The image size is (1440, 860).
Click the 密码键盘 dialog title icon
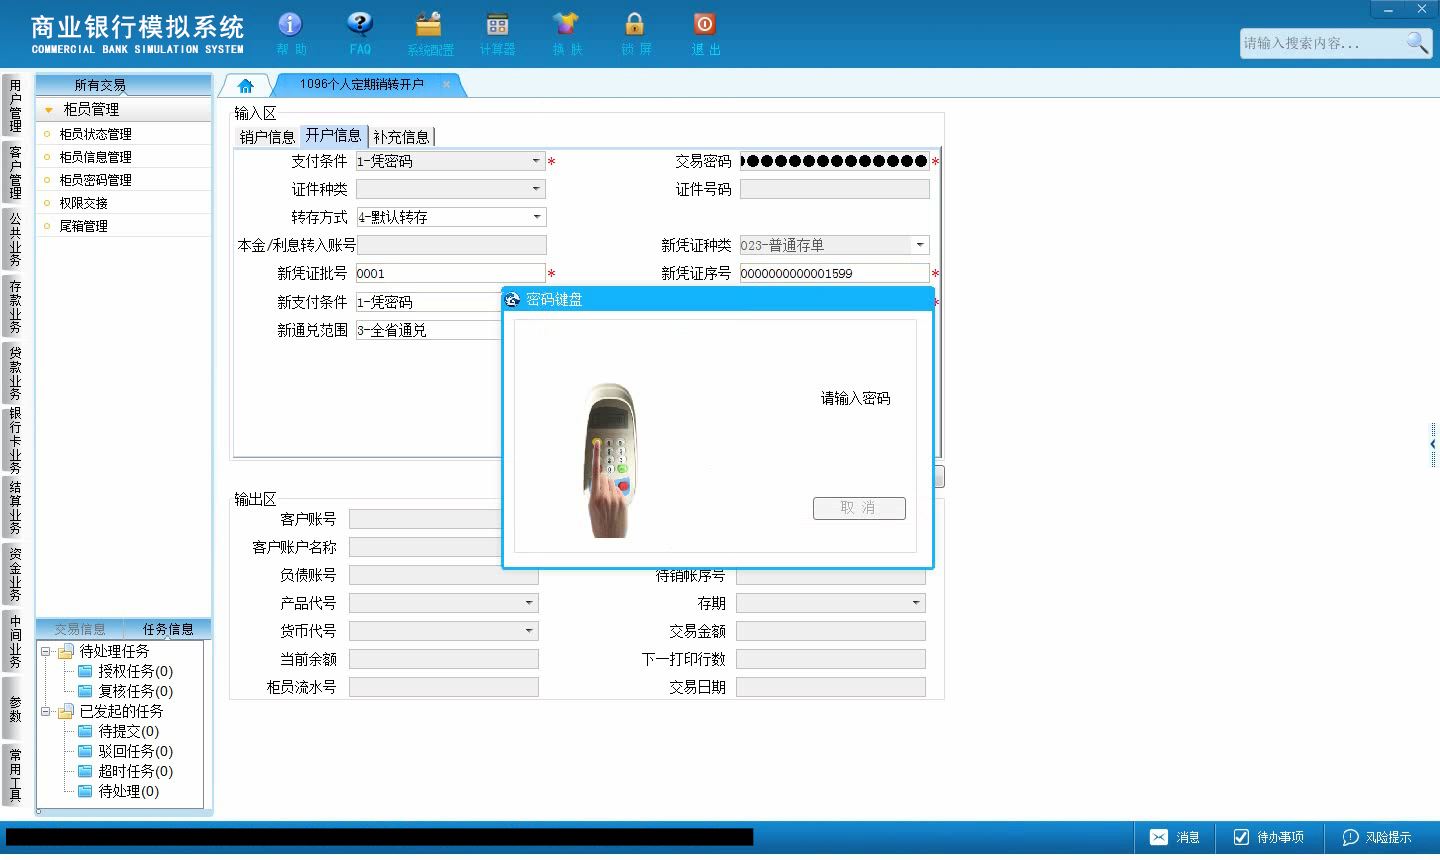pyautogui.click(x=513, y=299)
